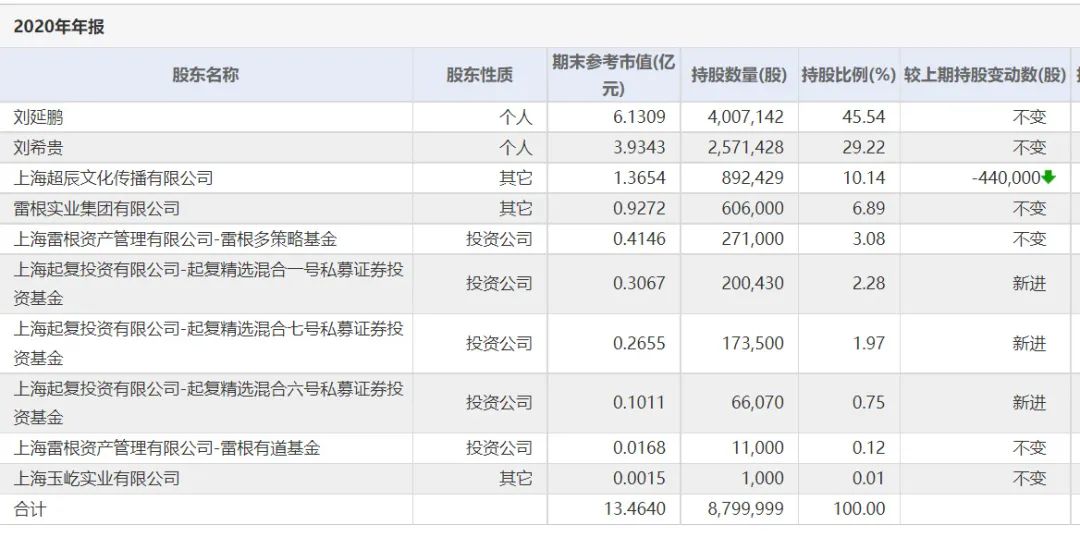
Task: Open shareholder 刘希贵
Action: tap(39, 148)
